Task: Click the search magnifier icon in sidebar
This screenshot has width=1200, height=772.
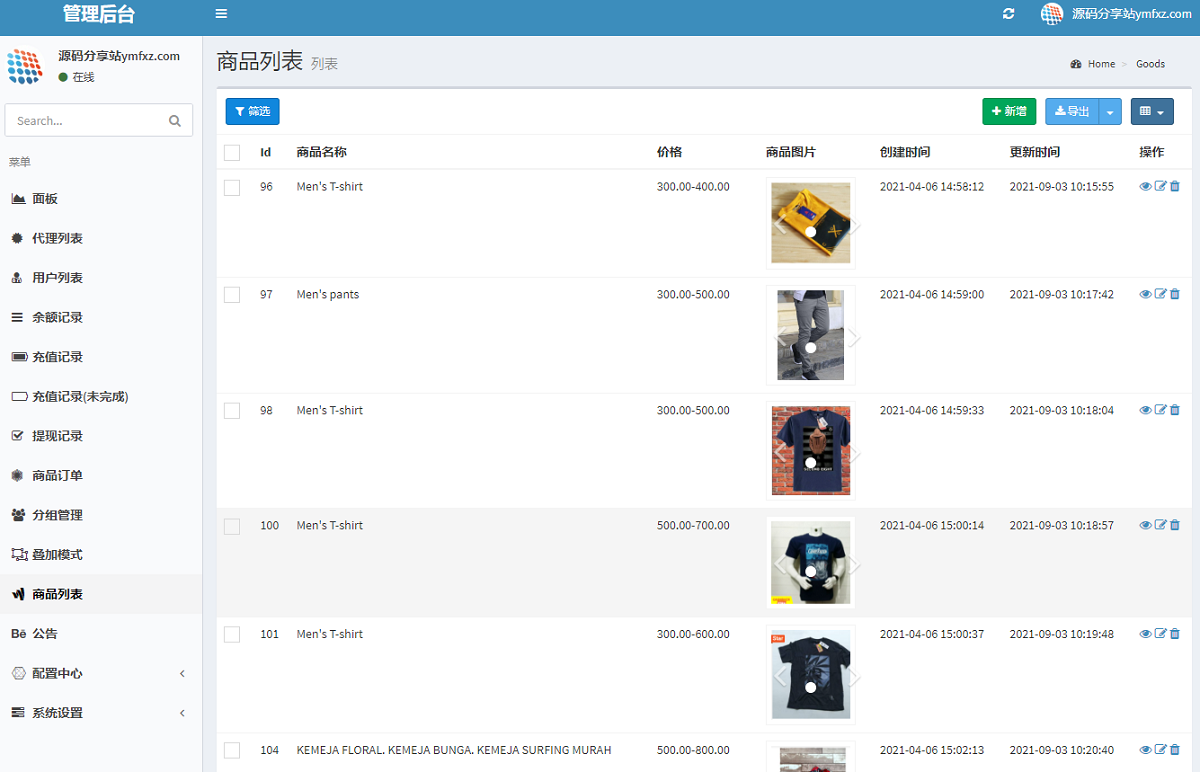Action: coord(175,121)
